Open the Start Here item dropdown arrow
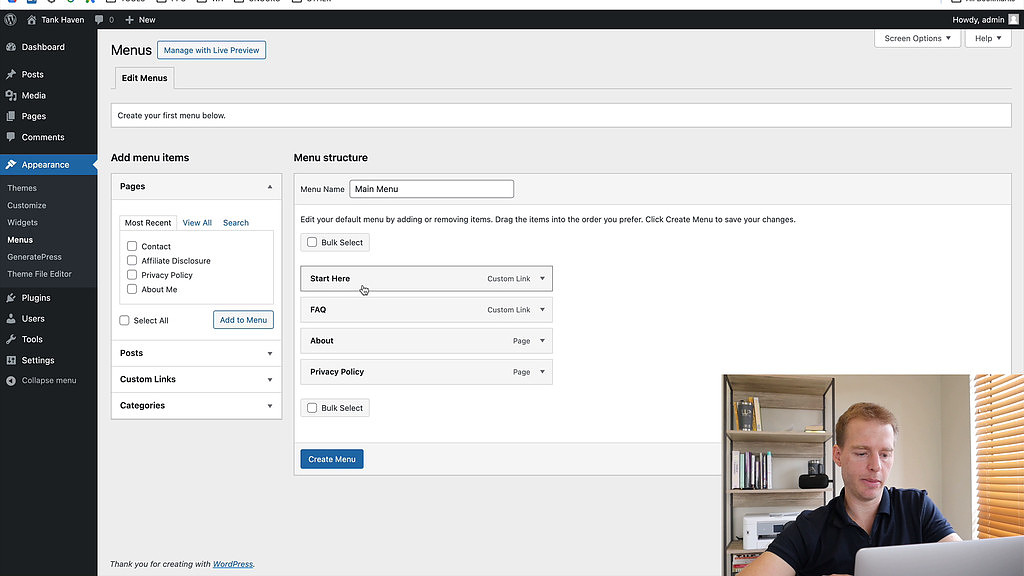 [x=540, y=278]
